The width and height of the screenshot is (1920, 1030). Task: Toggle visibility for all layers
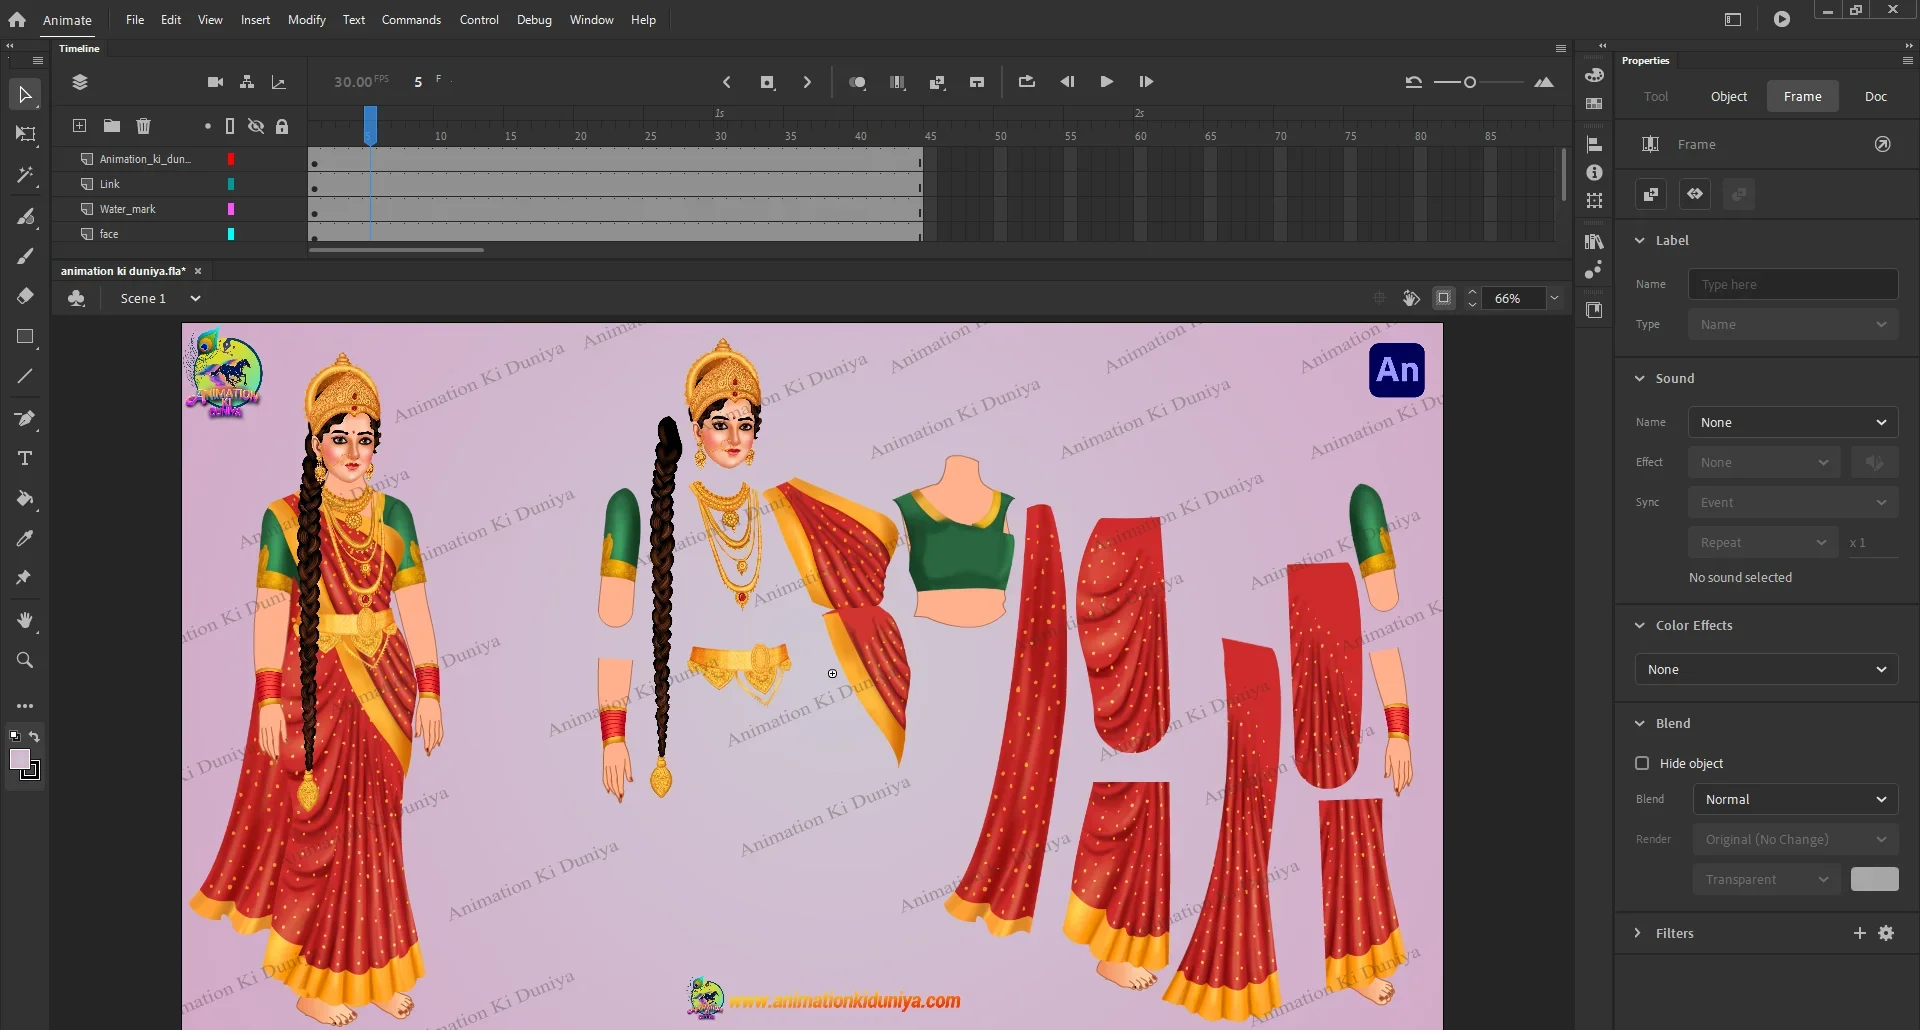click(256, 127)
